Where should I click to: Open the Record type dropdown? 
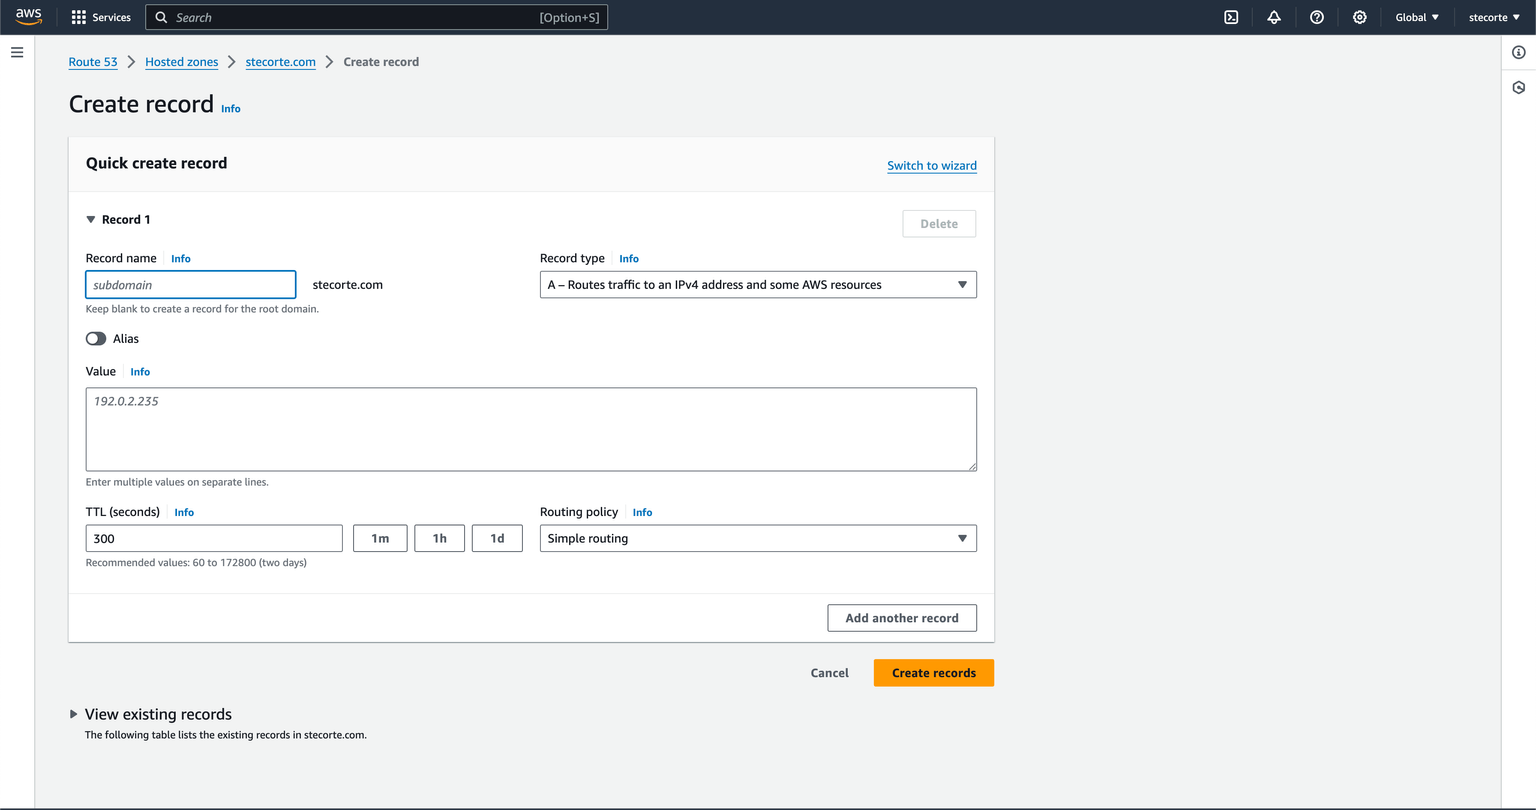pyautogui.click(x=758, y=285)
